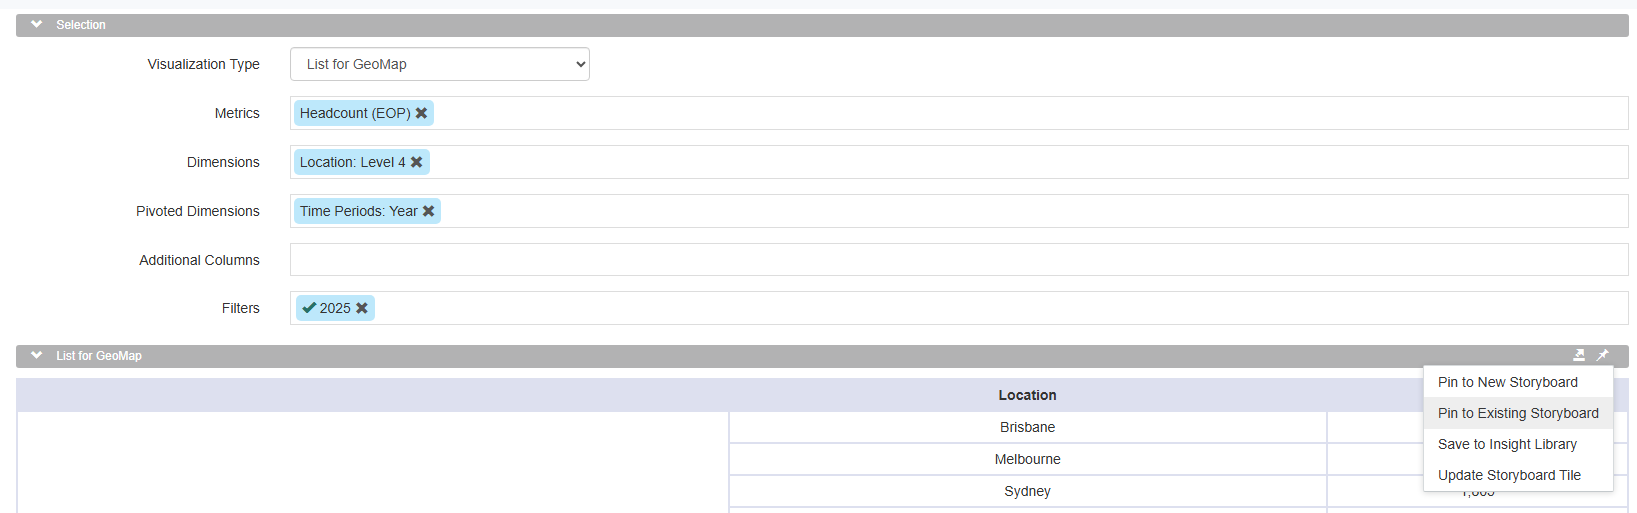This screenshot has height=513, width=1637.
Task: Open the Visualization Type dropdown
Action: 439,64
